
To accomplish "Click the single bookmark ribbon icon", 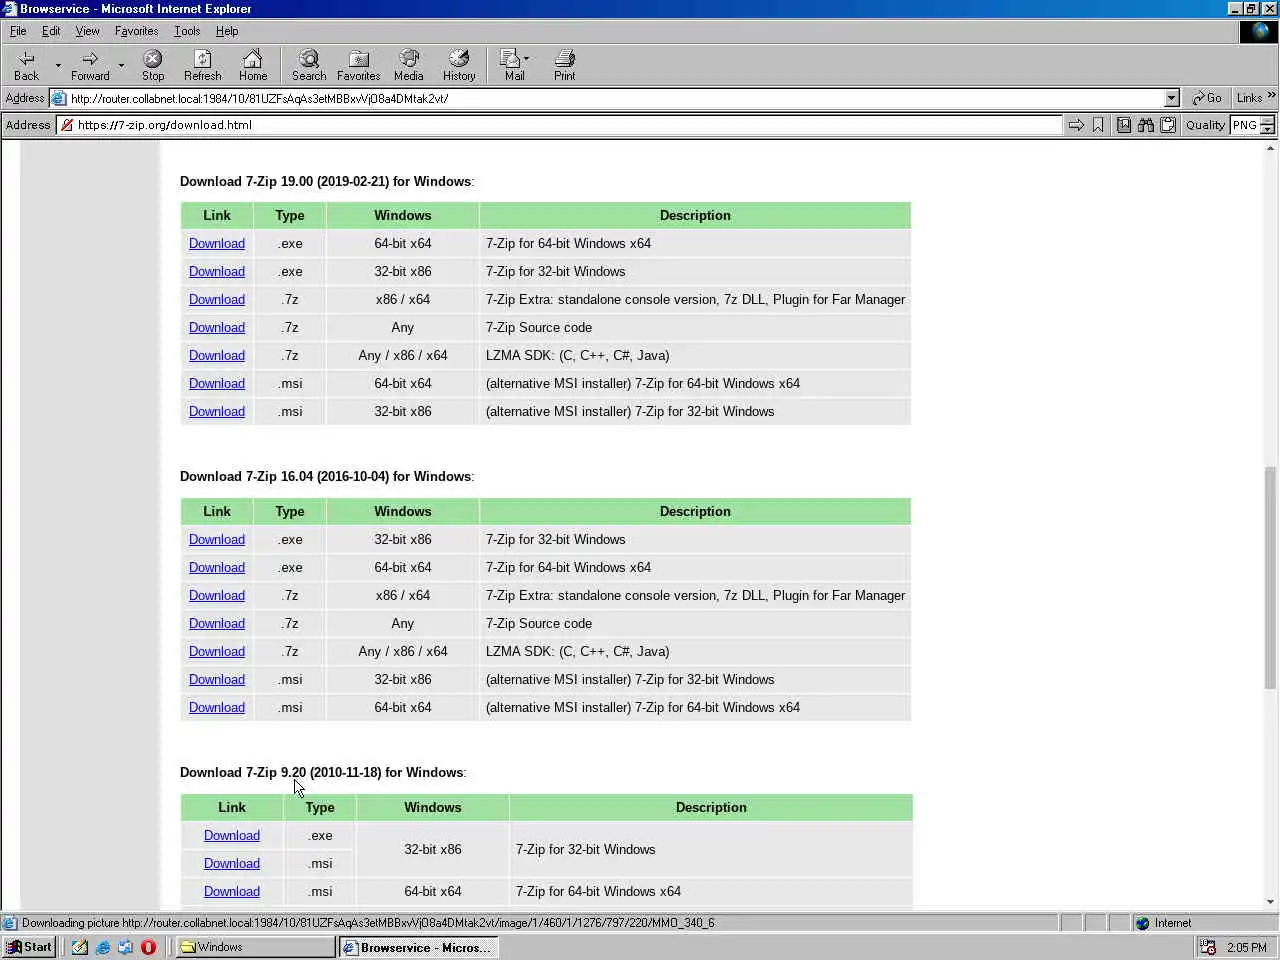I will tap(1098, 125).
